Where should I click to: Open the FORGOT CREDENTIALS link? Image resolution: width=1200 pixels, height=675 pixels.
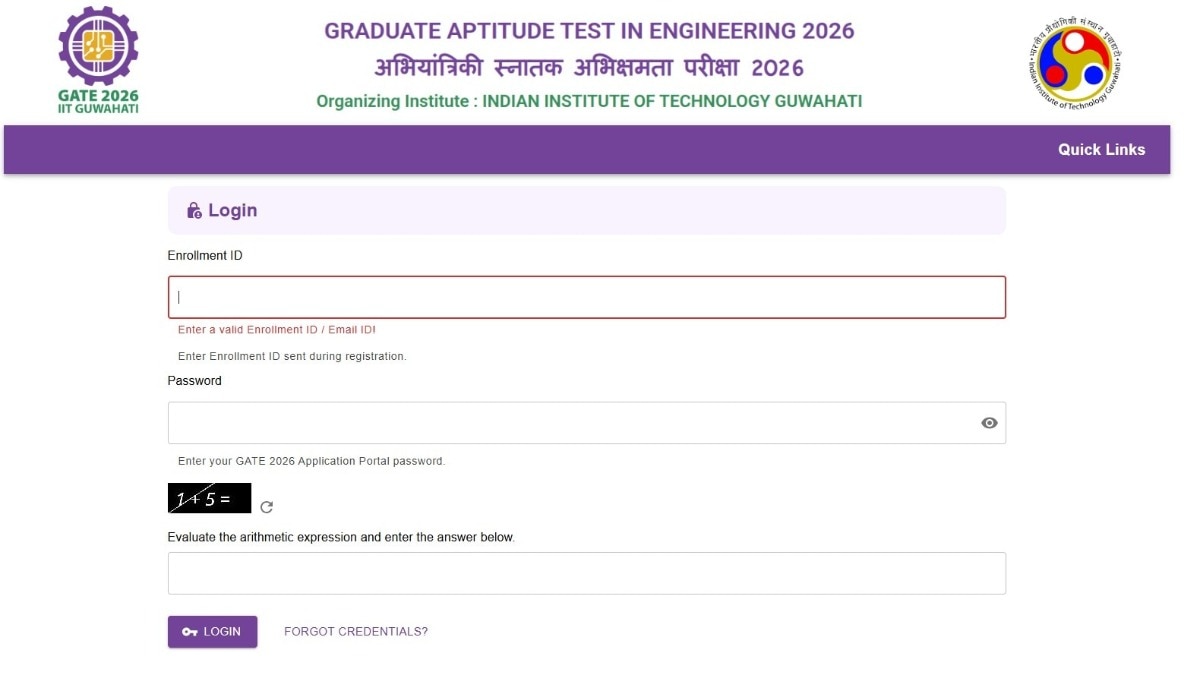356,631
